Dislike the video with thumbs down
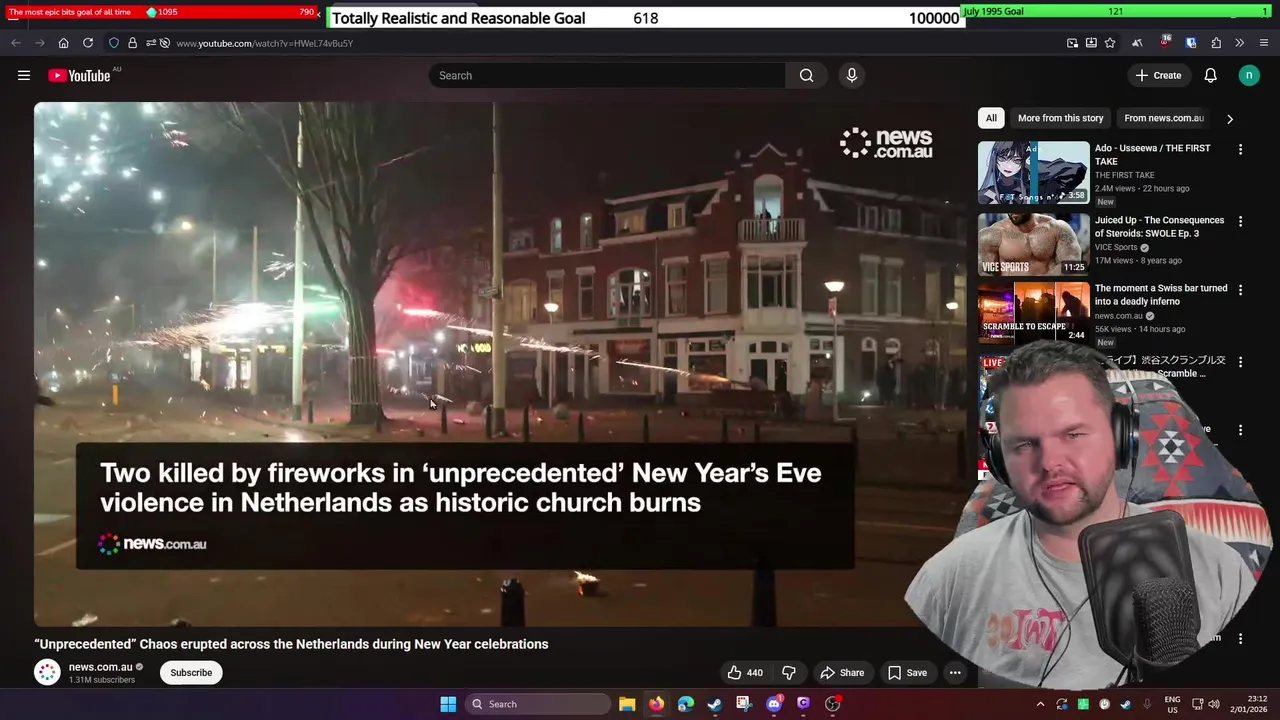Screen dimensions: 1280x720 pyautogui.click(x=789, y=673)
